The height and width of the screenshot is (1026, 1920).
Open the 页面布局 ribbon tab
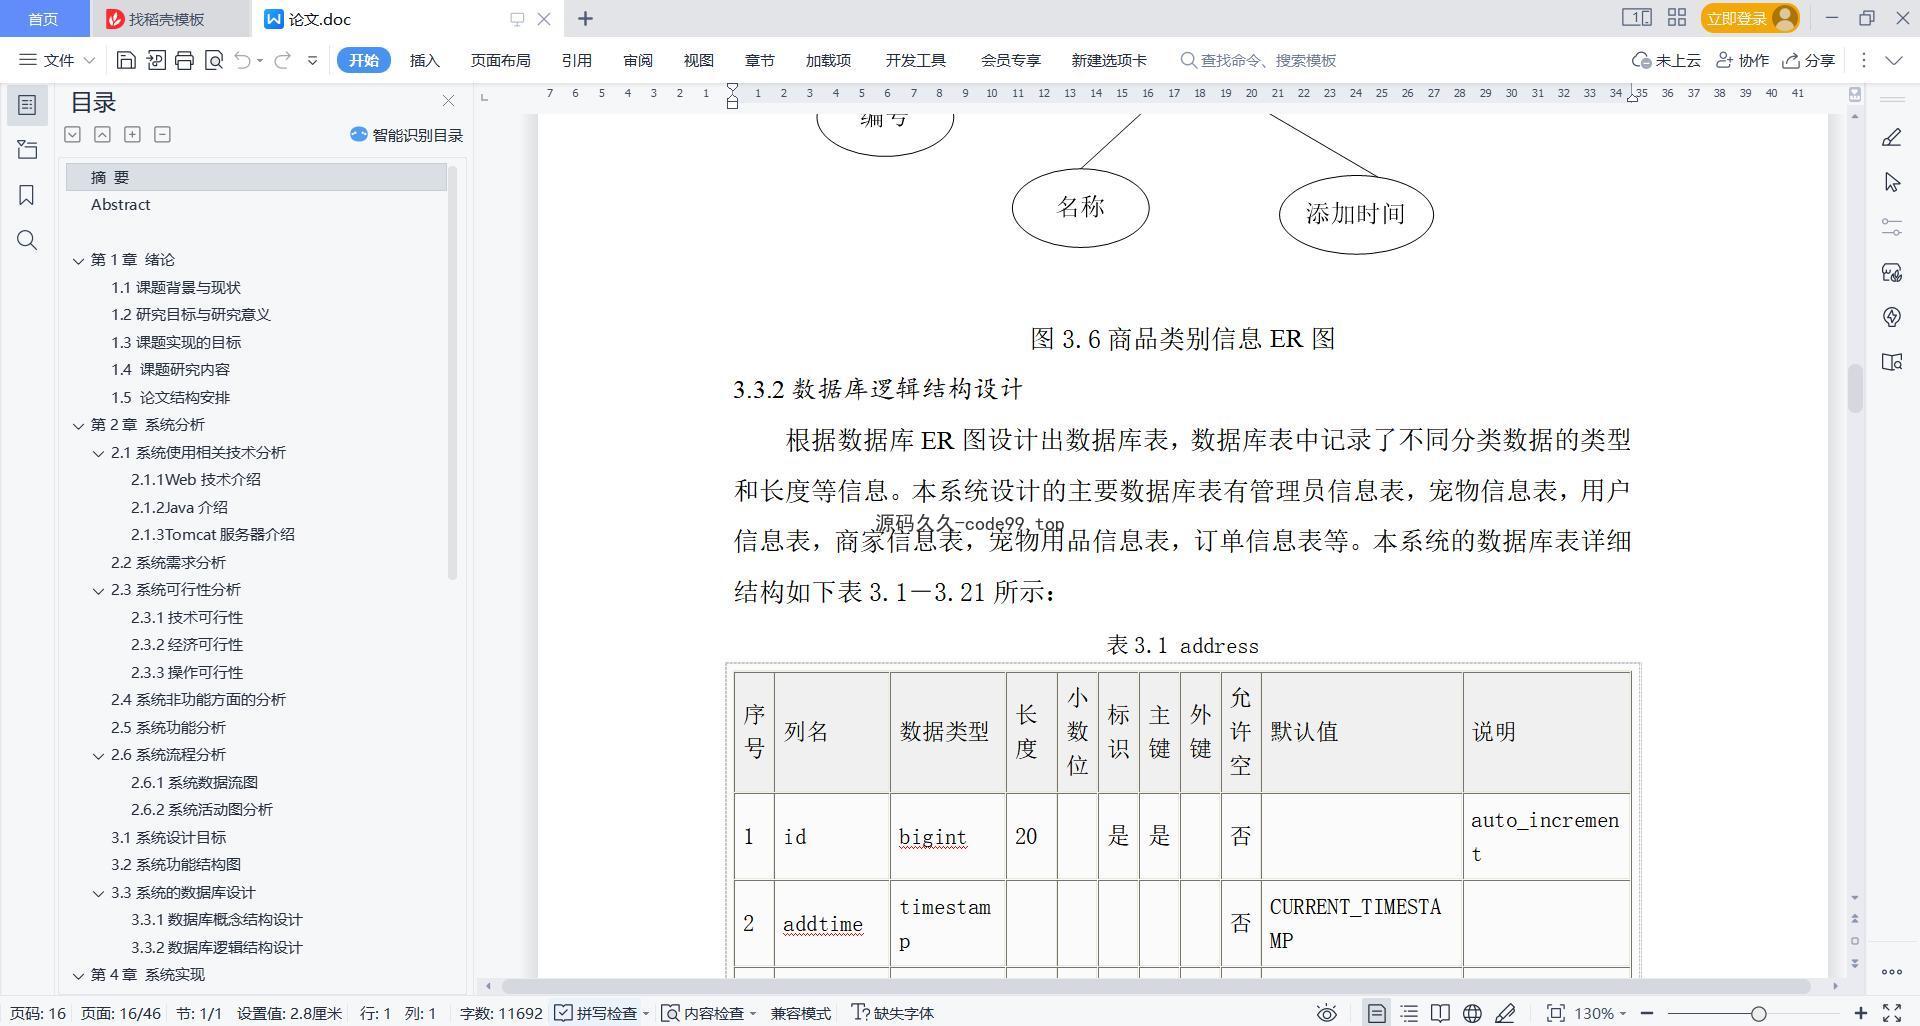500,60
